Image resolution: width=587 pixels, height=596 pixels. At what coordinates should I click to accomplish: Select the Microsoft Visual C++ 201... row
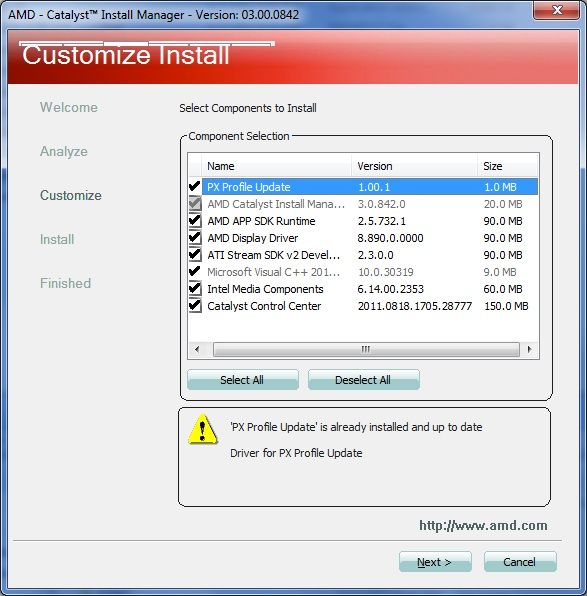(x=363, y=272)
